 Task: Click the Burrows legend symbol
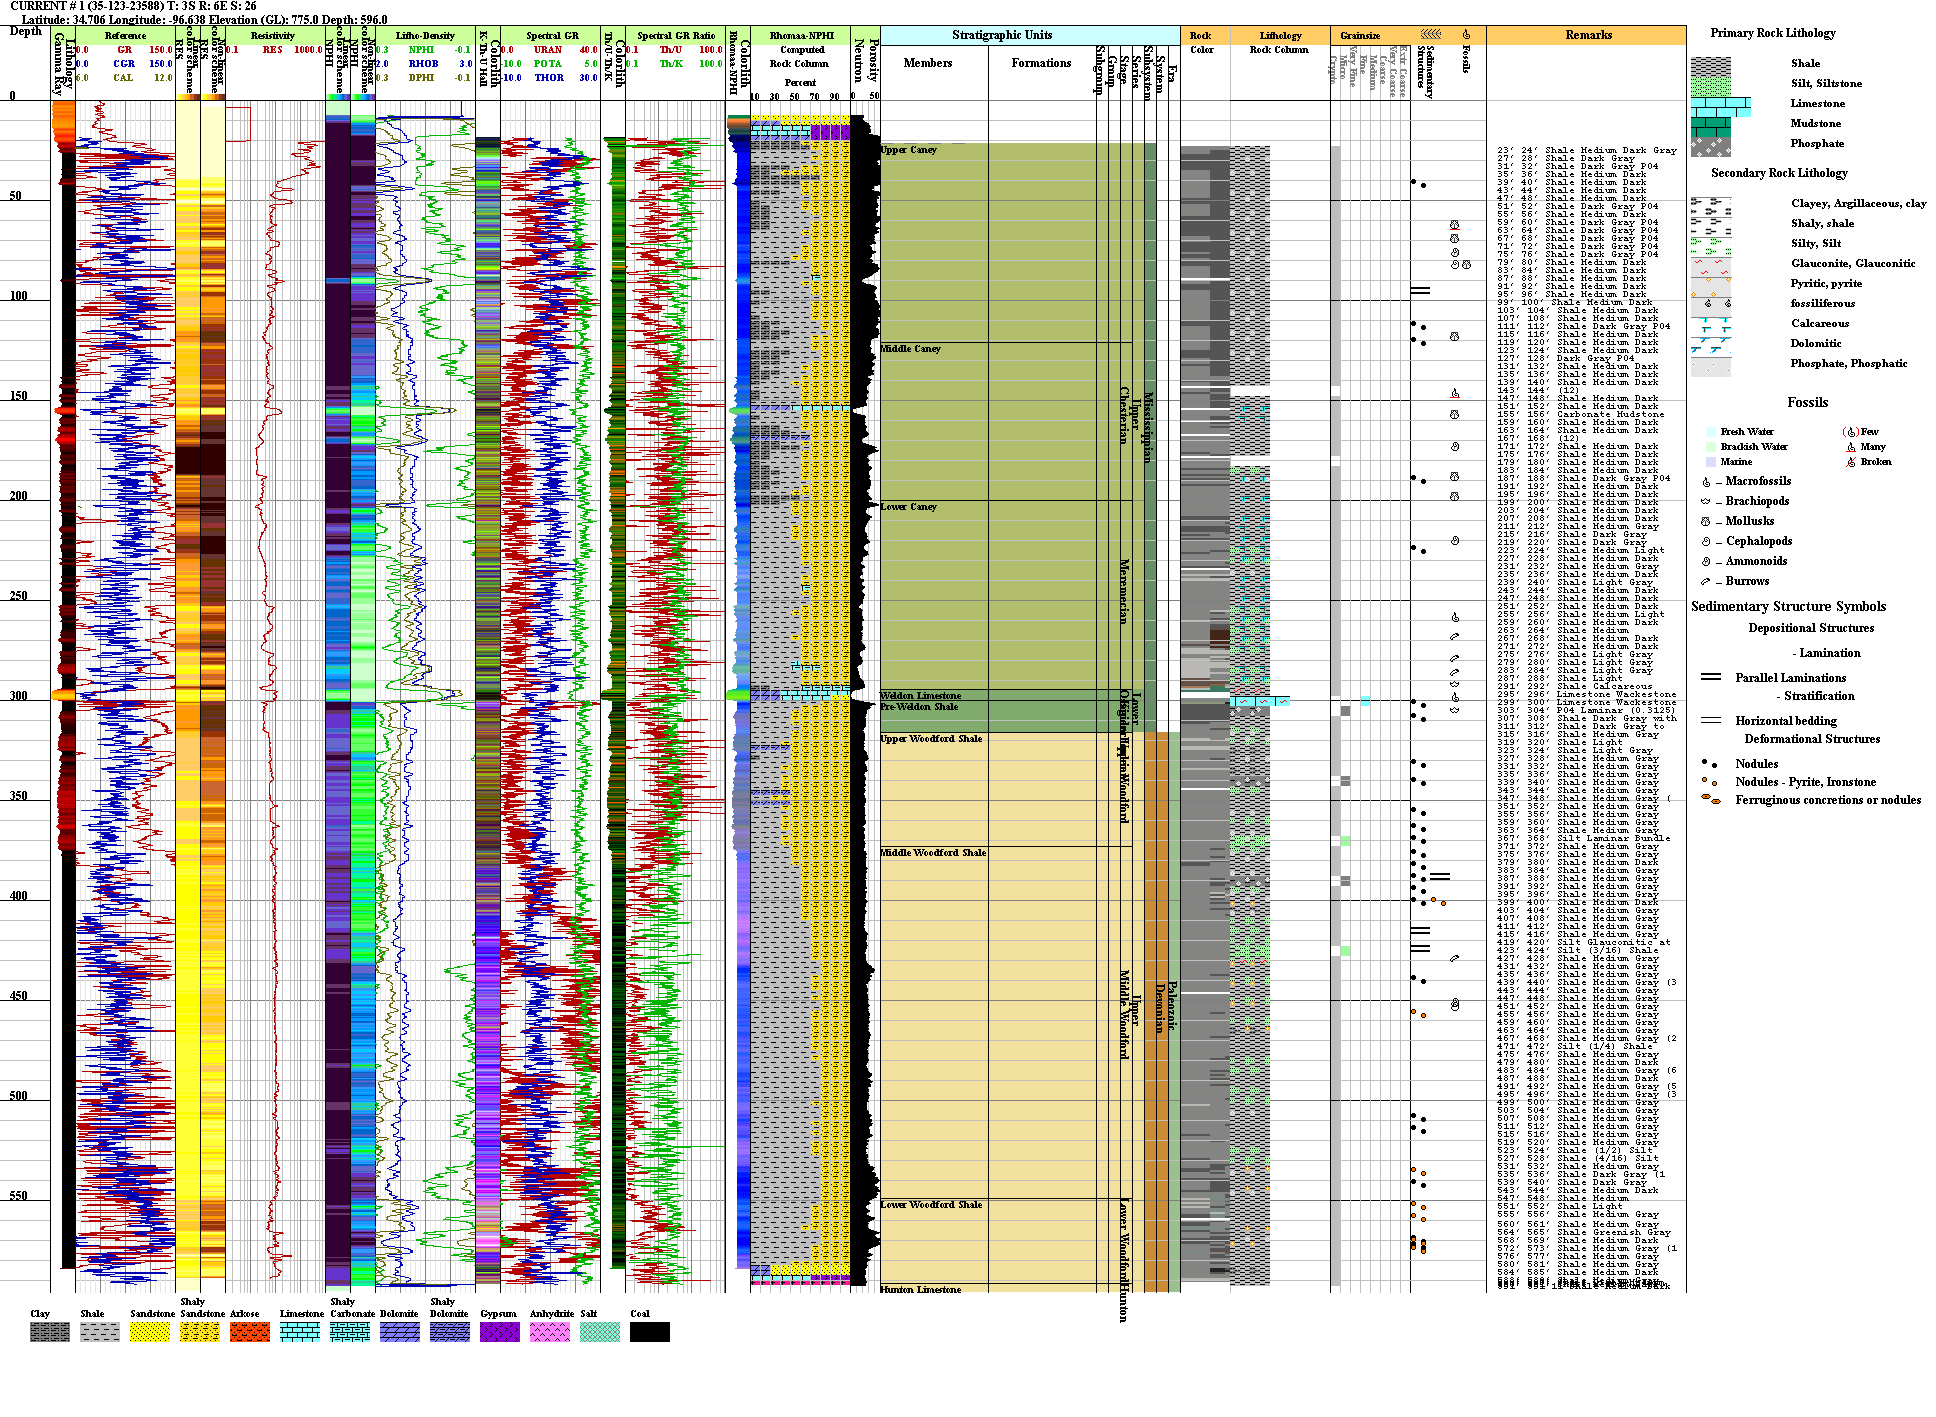pyautogui.click(x=1706, y=581)
